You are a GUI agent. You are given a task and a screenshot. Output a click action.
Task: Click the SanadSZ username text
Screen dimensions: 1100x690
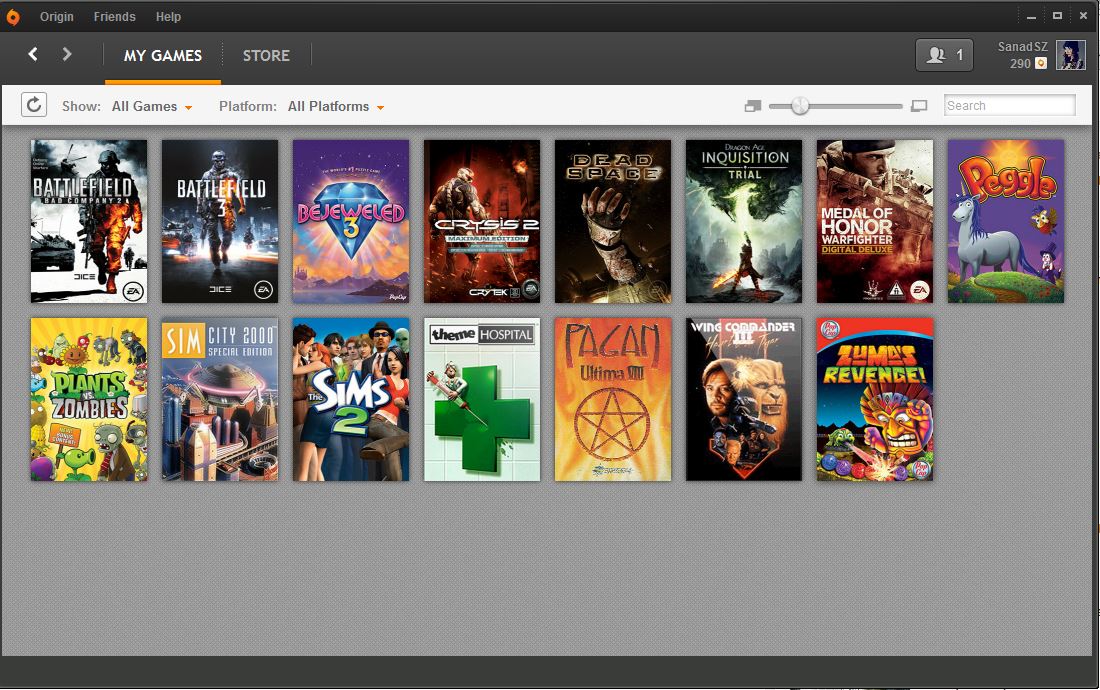(x=1022, y=46)
